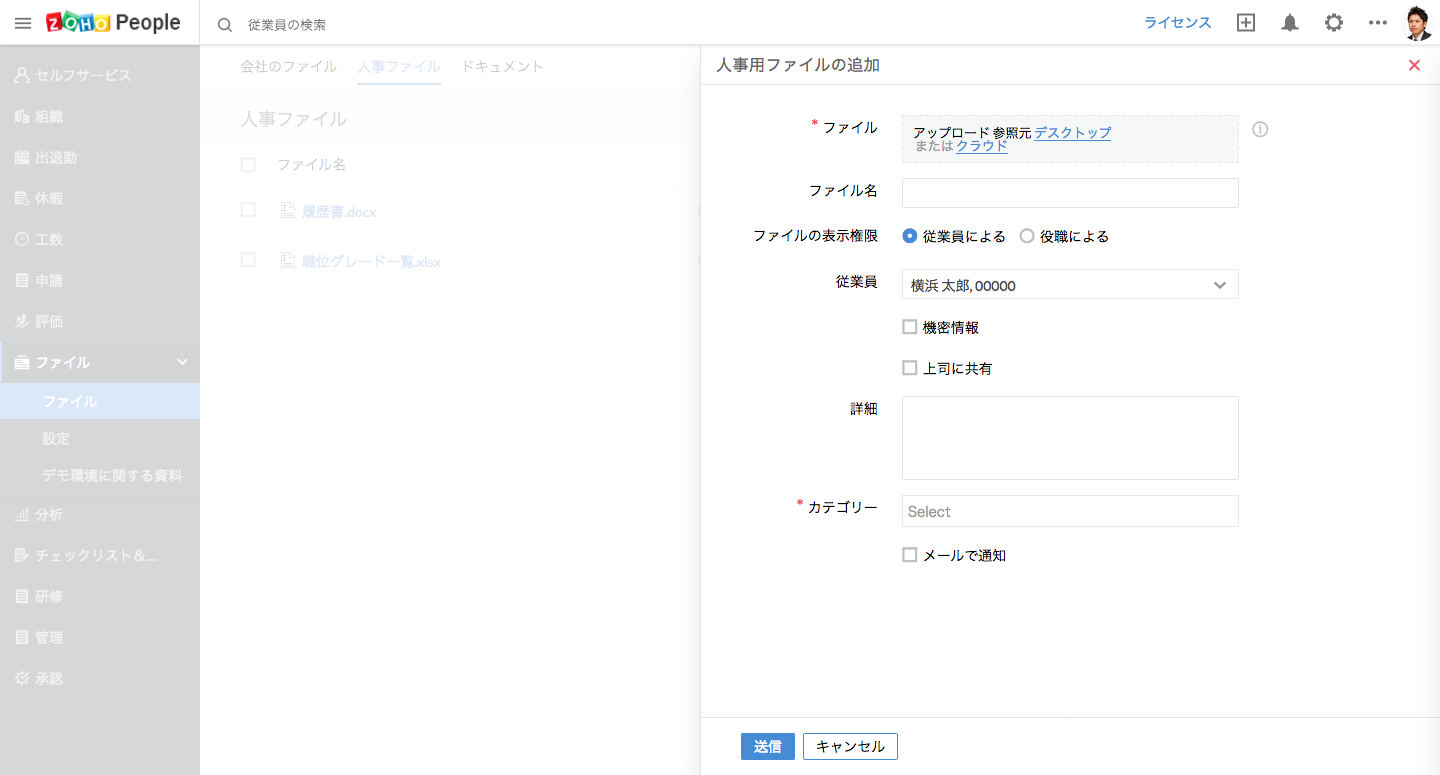Select 分析 in the sidebar
The image size is (1440, 775).
(49, 515)
